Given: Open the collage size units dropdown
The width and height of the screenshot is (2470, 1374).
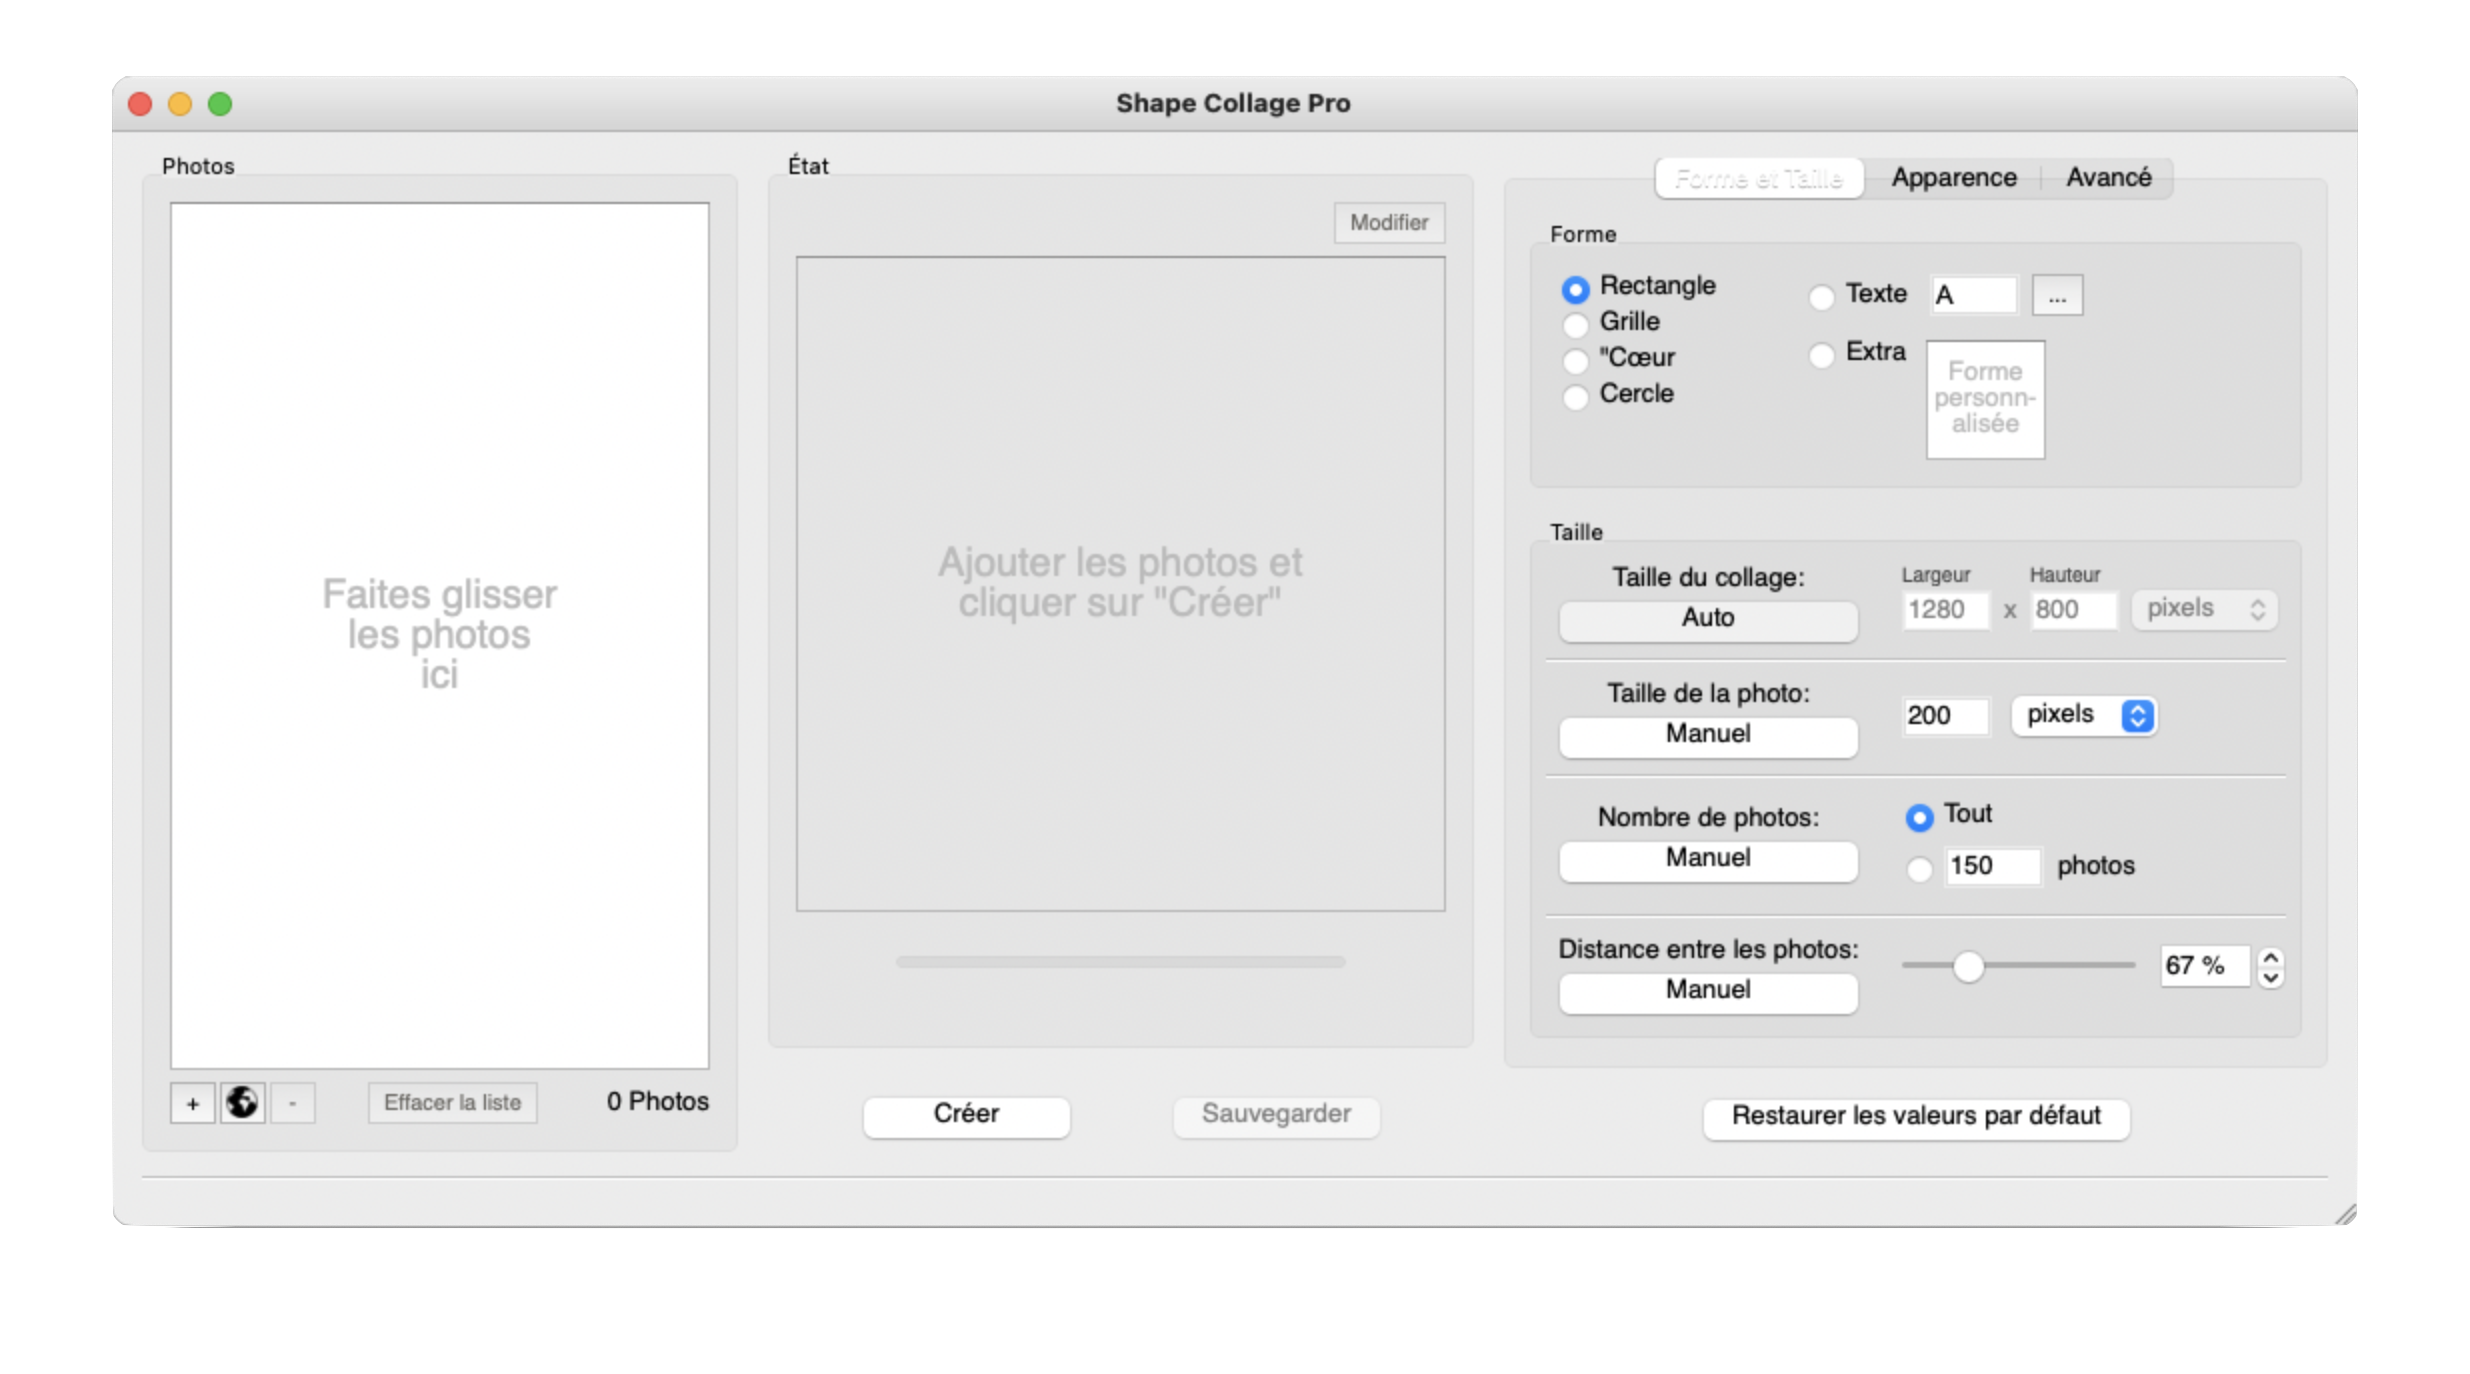Looking at the screenshot, I should point(2204,609).
